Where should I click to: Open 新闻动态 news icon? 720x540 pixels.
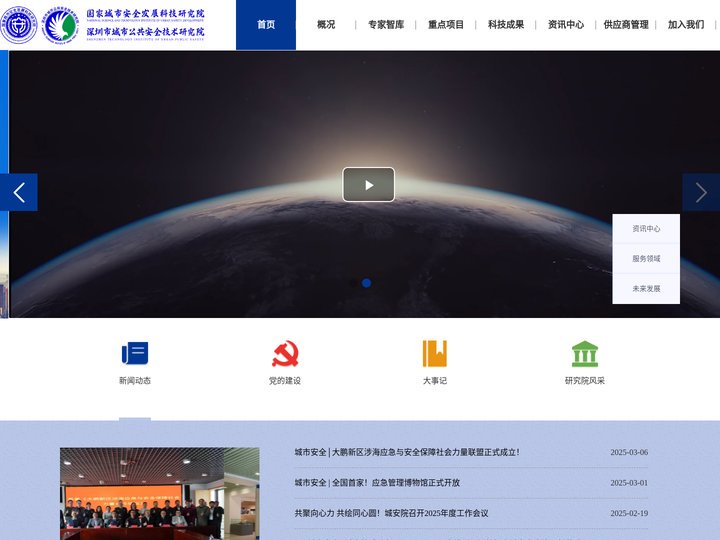[135, 353]
